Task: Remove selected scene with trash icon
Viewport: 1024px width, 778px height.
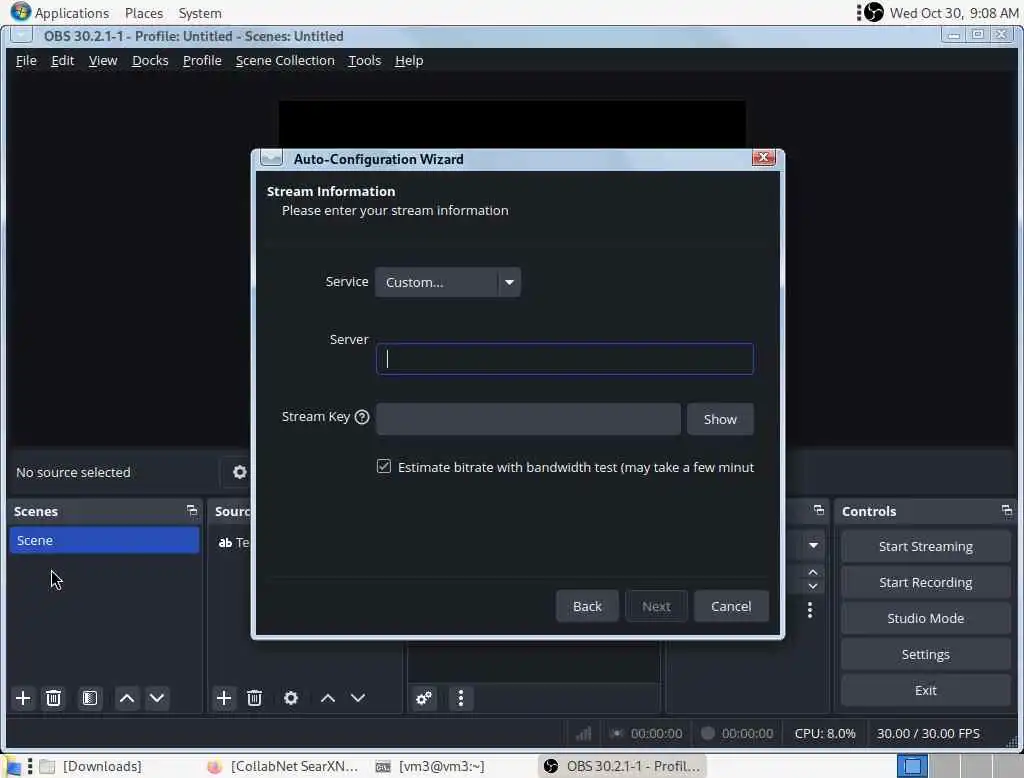Action: 54,698
